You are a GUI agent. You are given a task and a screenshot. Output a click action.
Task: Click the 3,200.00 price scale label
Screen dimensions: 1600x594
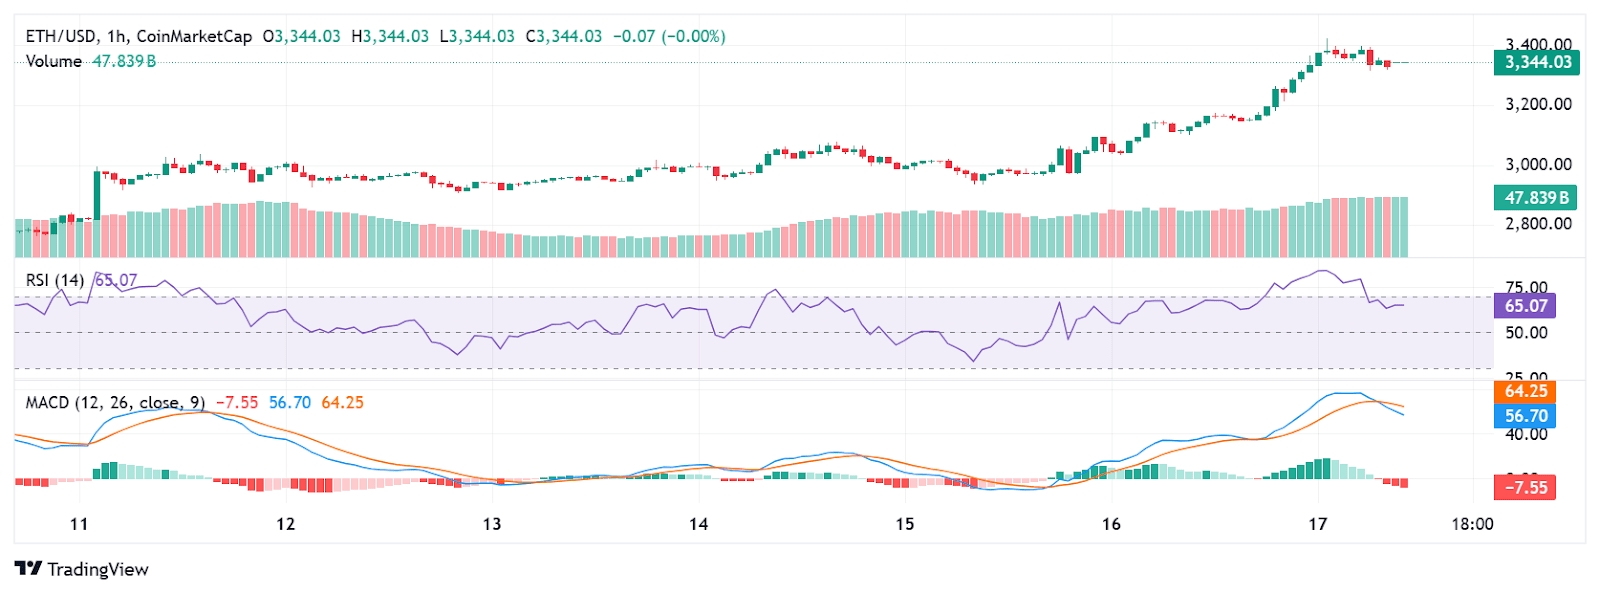pos(1538,104)
